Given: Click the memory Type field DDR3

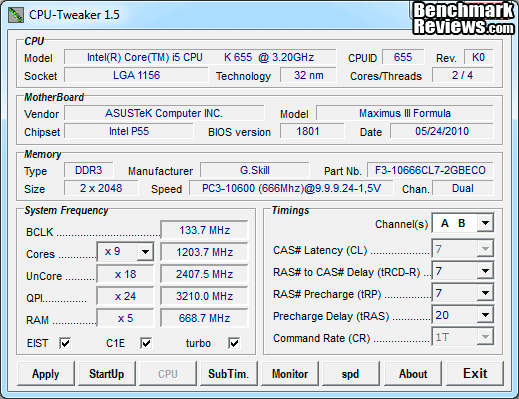Looking at the screenshot, I should coord(89,170).
